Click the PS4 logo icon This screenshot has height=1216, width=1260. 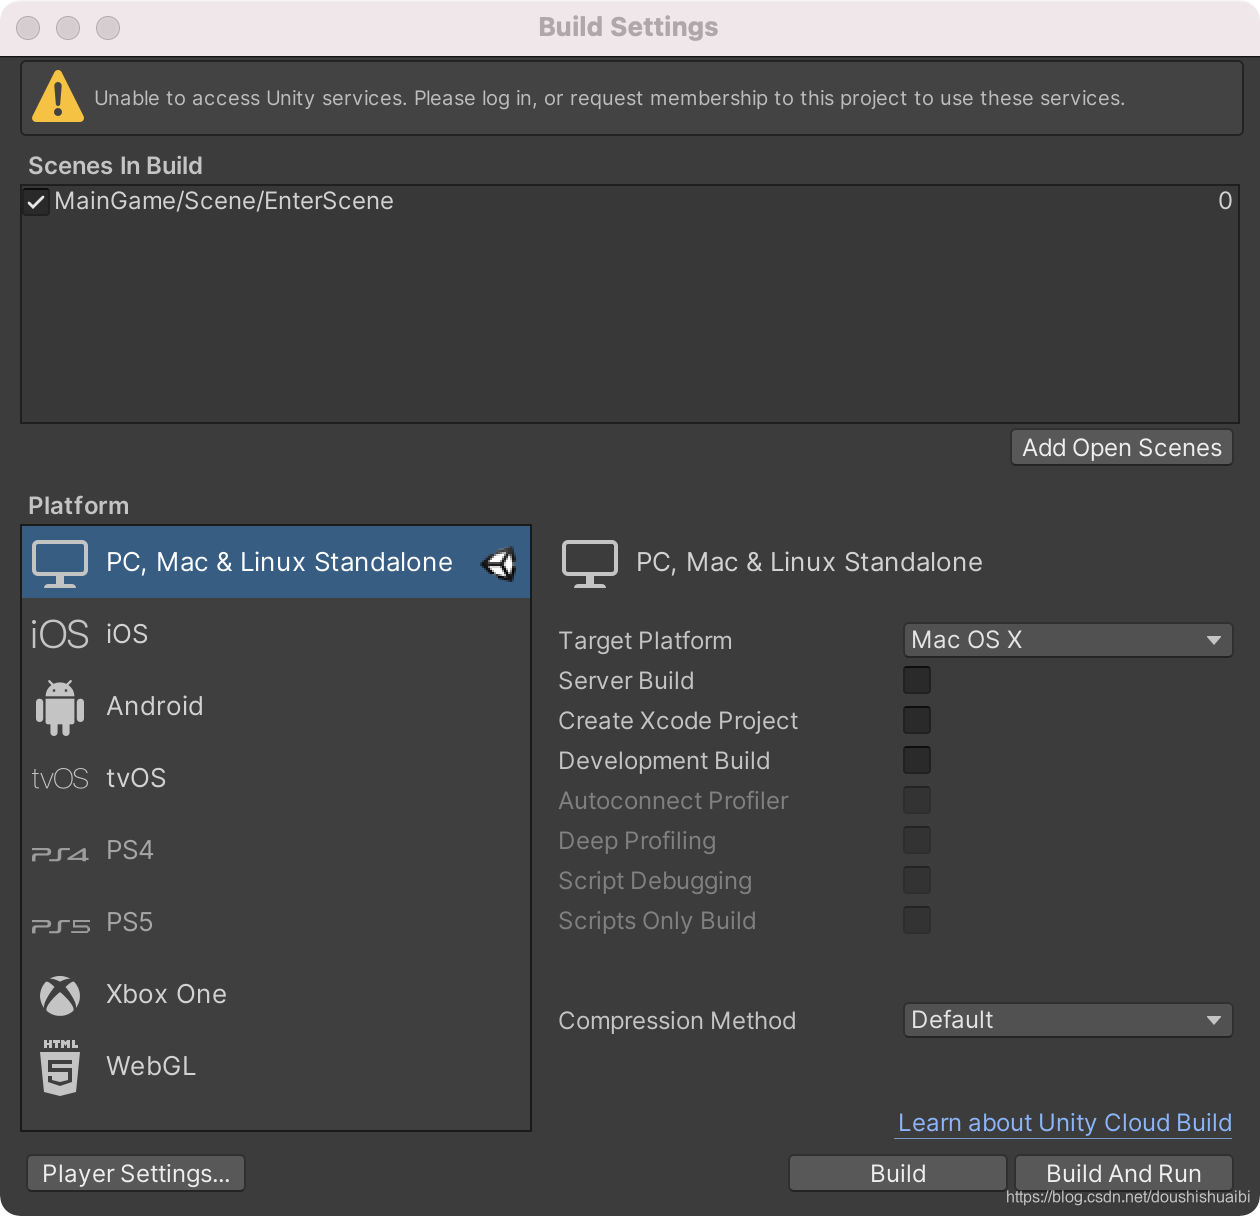pos(60,853)
